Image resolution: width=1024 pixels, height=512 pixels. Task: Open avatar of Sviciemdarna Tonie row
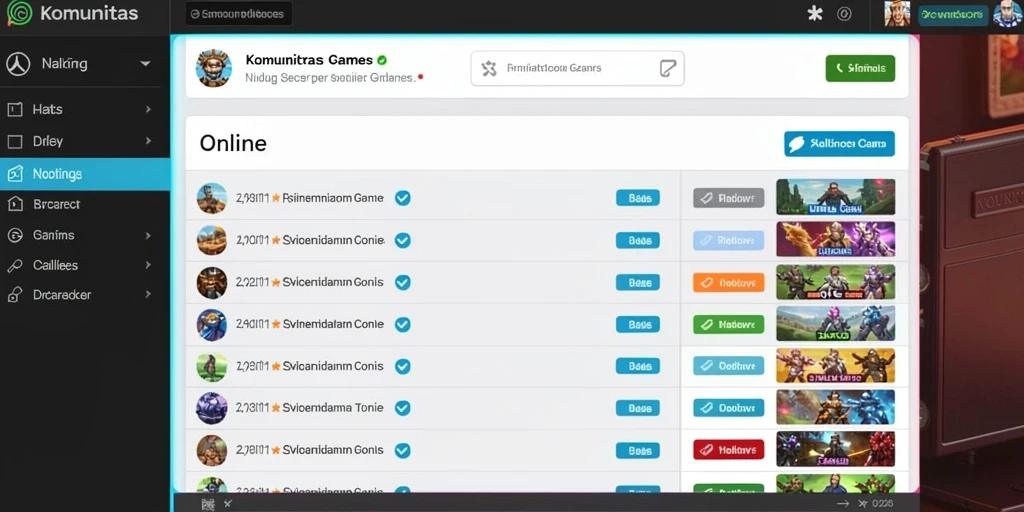point(212,408)
